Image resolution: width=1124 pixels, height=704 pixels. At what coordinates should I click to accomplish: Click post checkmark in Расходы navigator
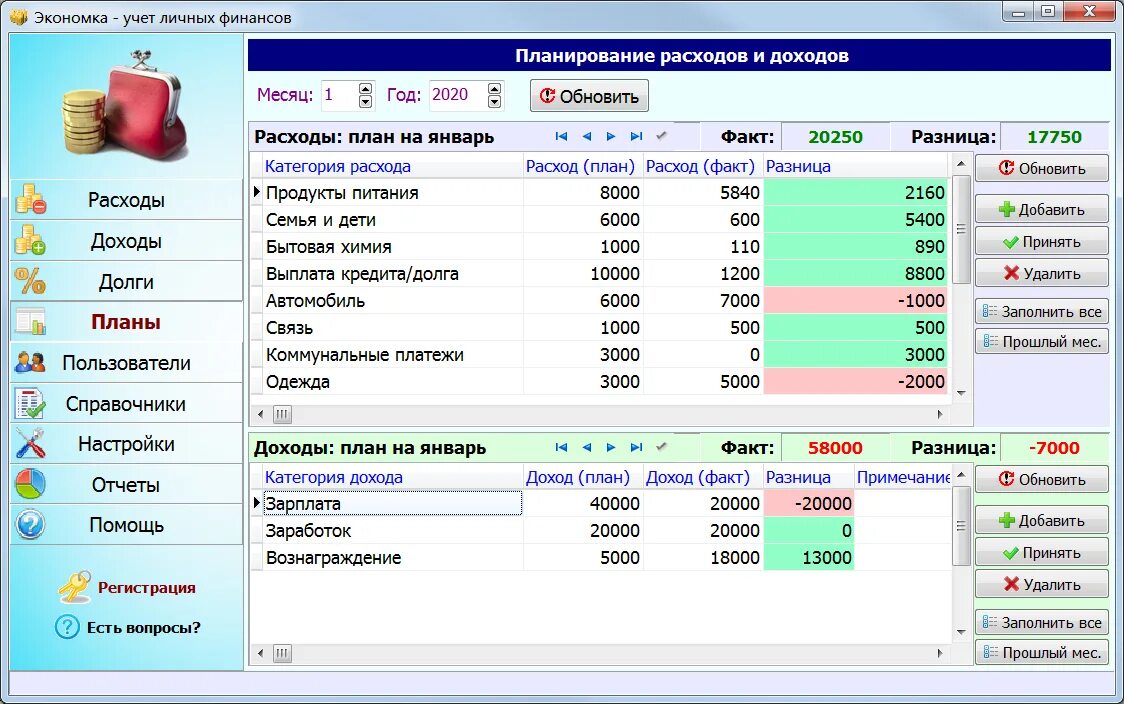point(661,136)
